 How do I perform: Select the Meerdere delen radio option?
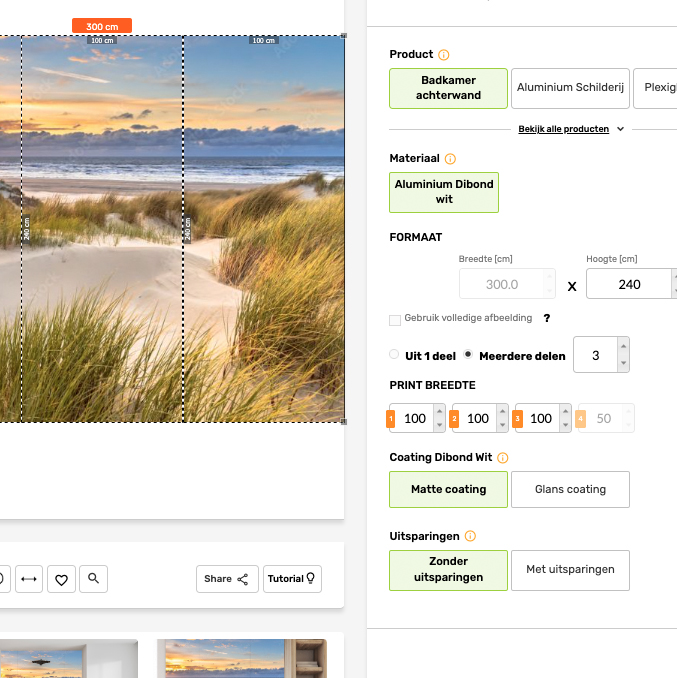[468, 355]
